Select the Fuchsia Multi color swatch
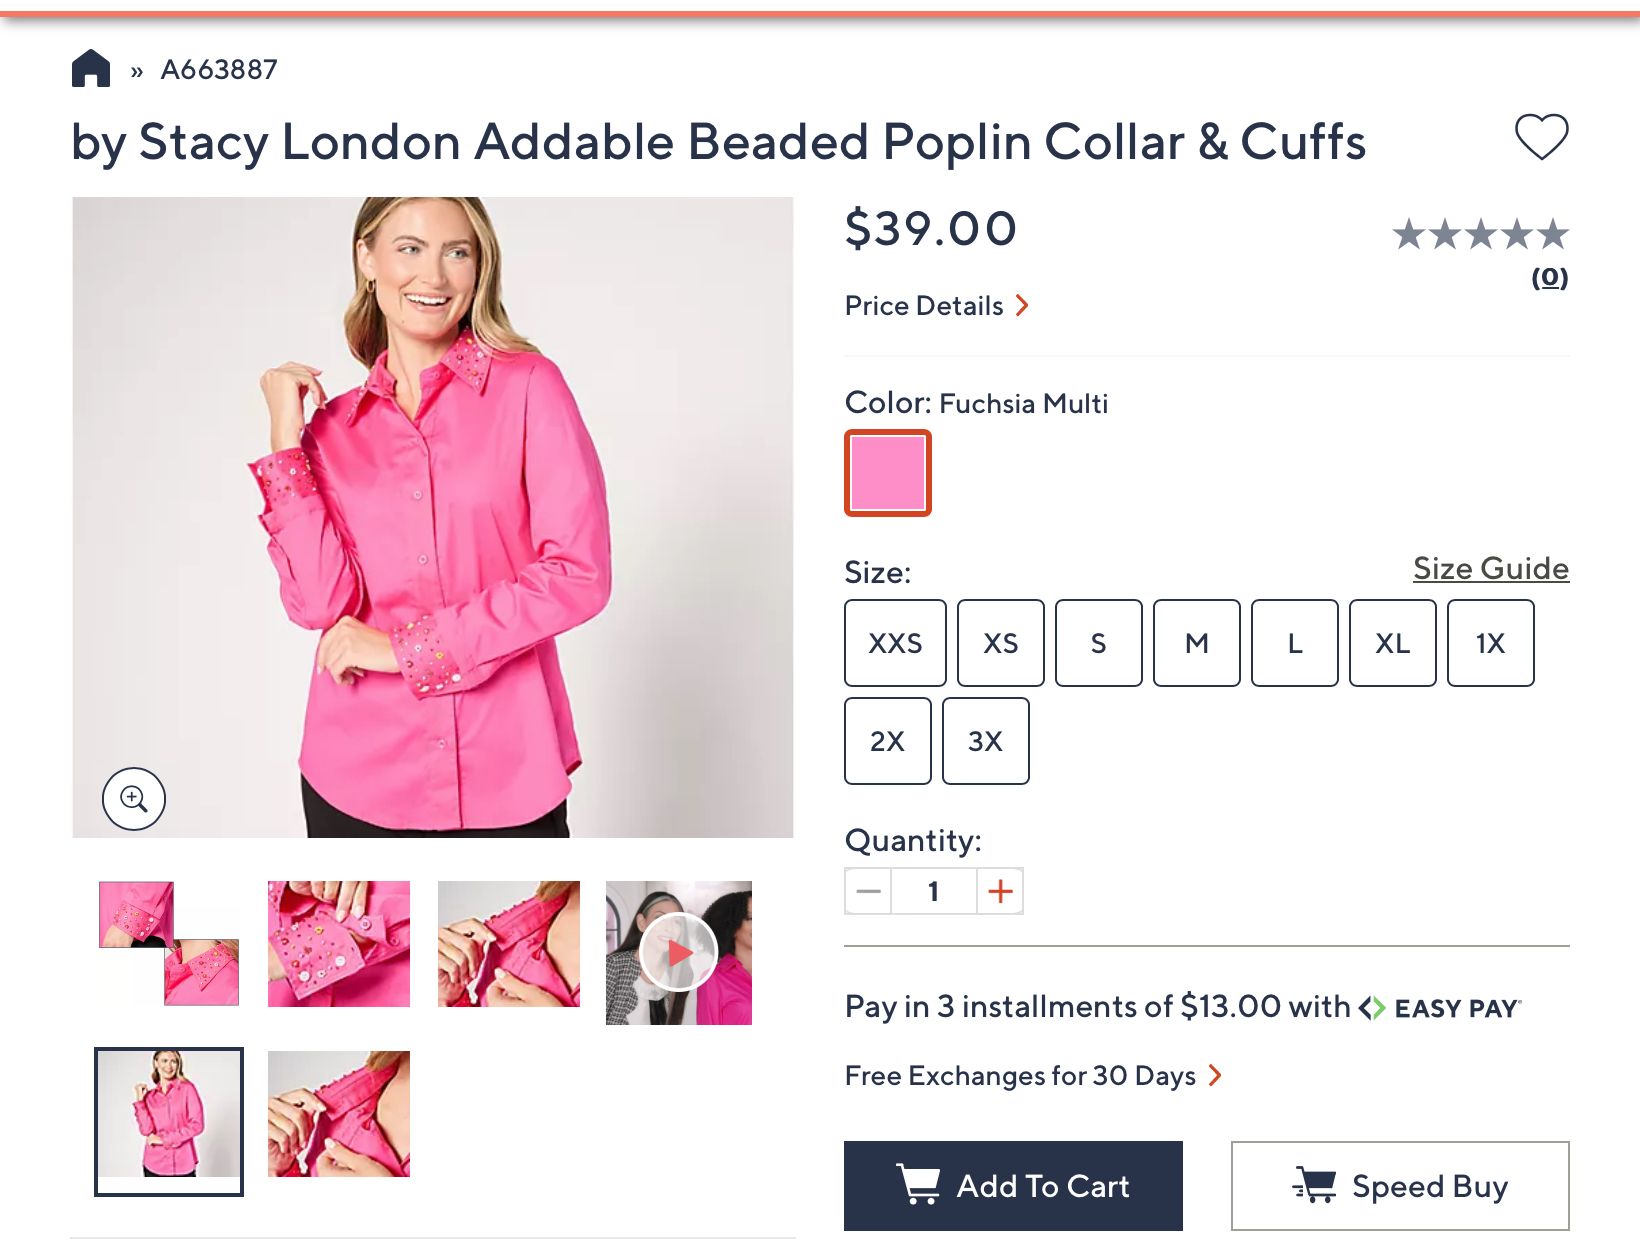Image resolution: width=1640 pixels, height=1254 pixels. 888,473
